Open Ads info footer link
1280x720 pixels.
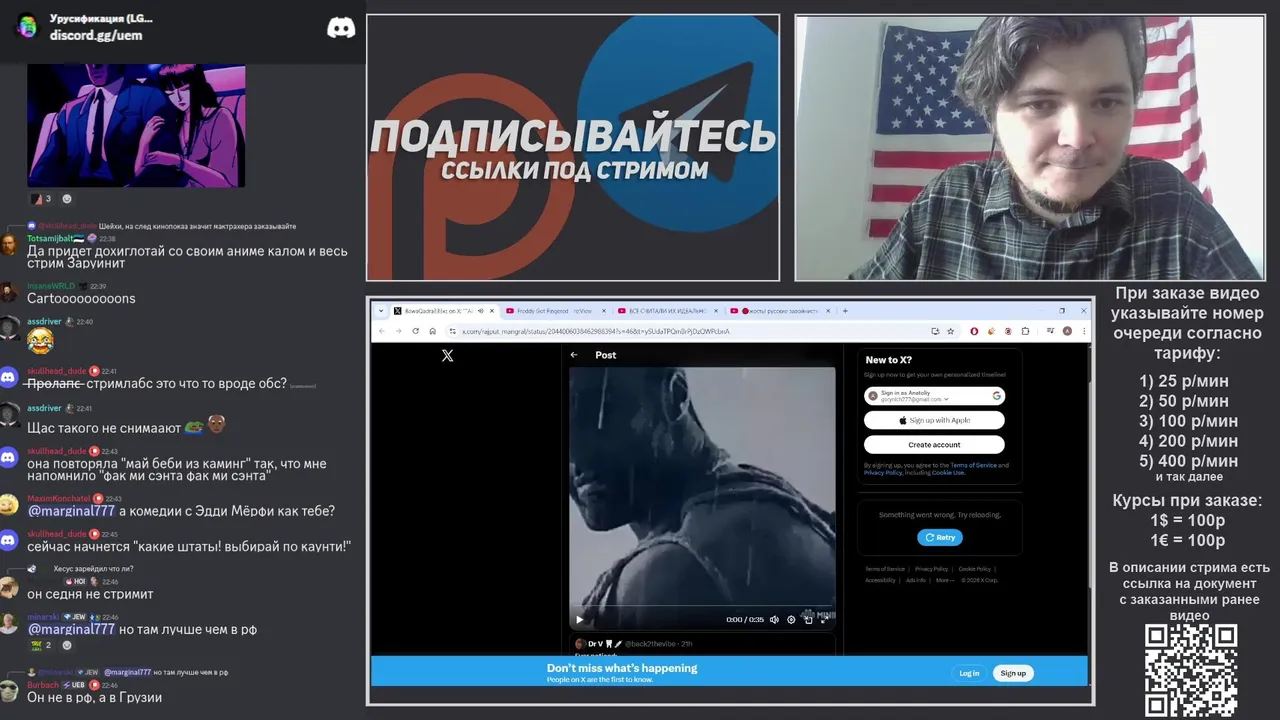point(916,580)
